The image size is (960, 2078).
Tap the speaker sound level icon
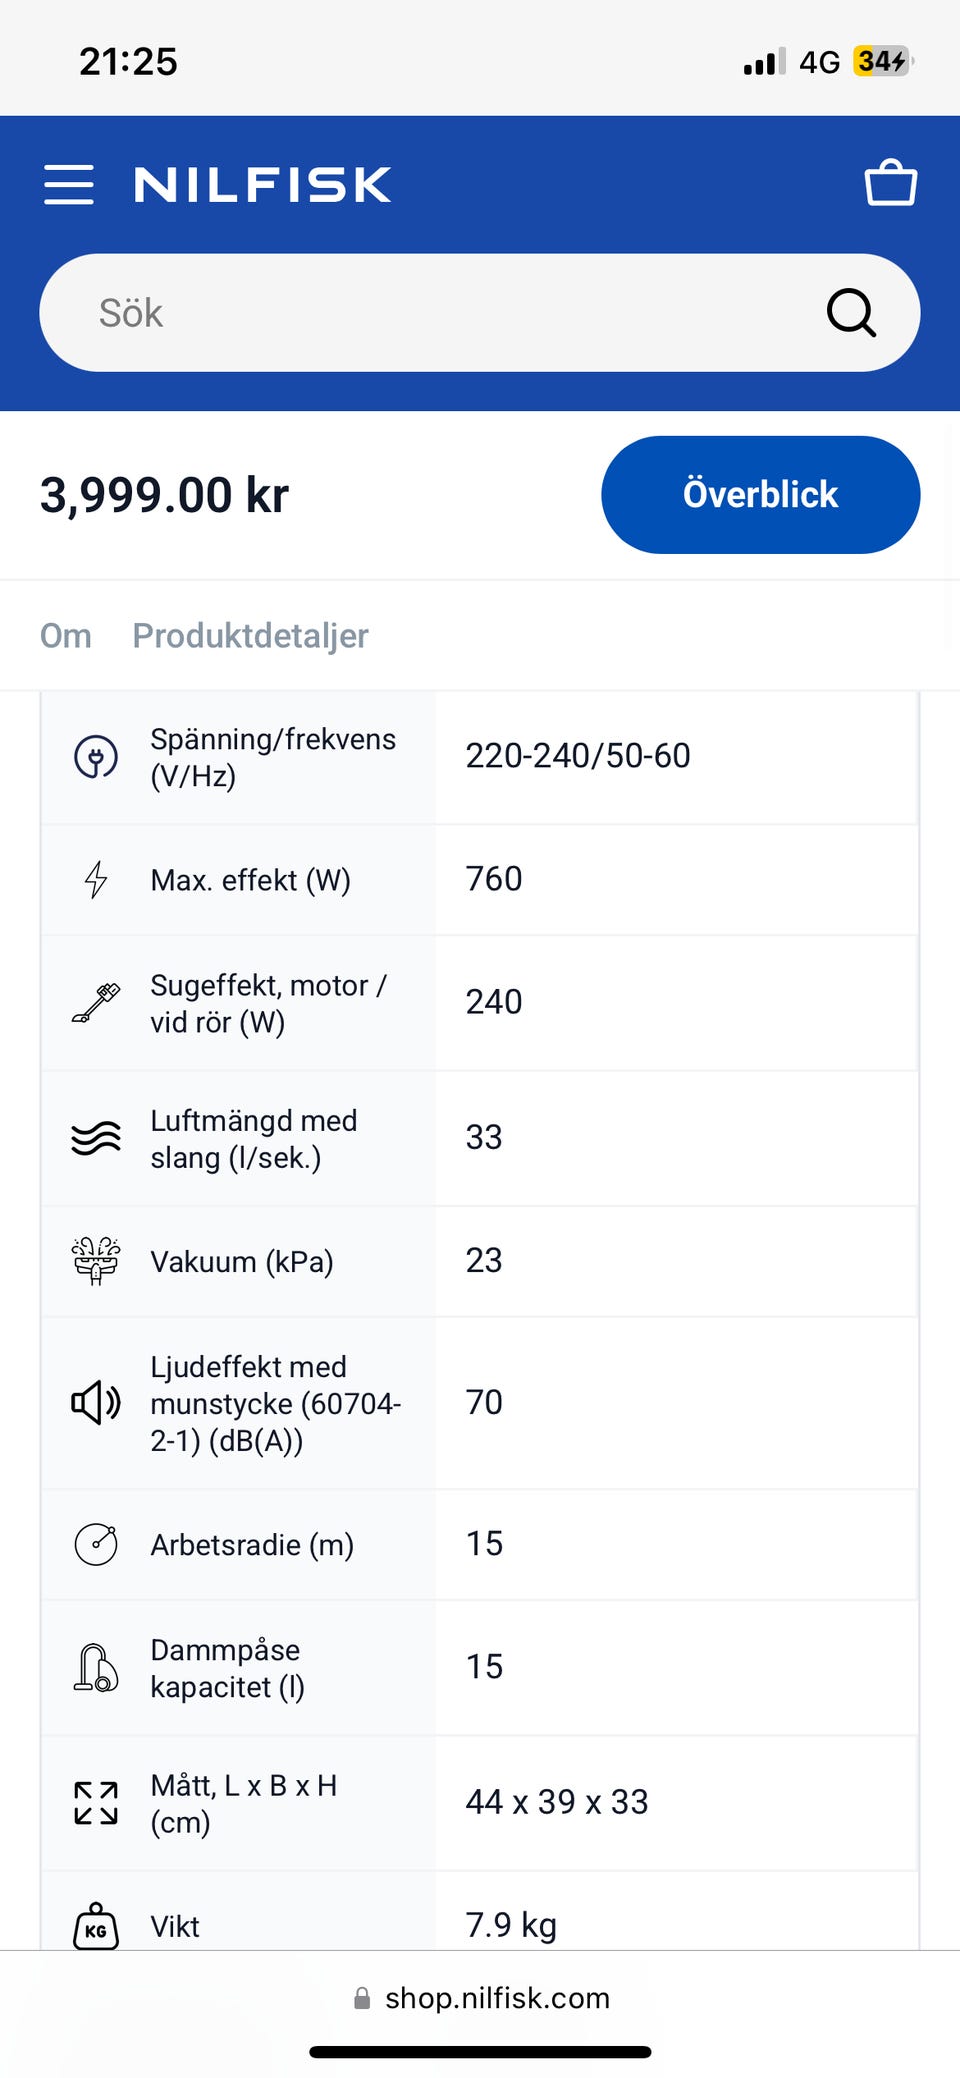click(x=96, y=1403)
